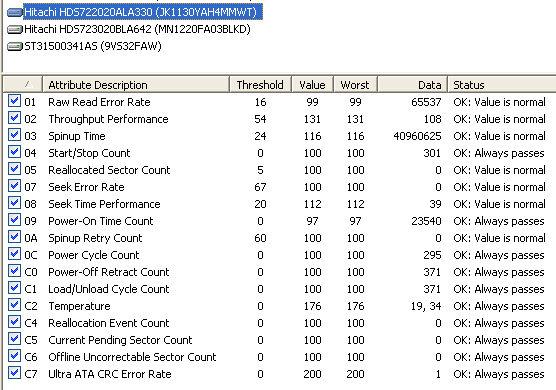Select the Start/Stop Count attribute name
The width and height of the screenshot is (556, 390).
coord(89,153)
